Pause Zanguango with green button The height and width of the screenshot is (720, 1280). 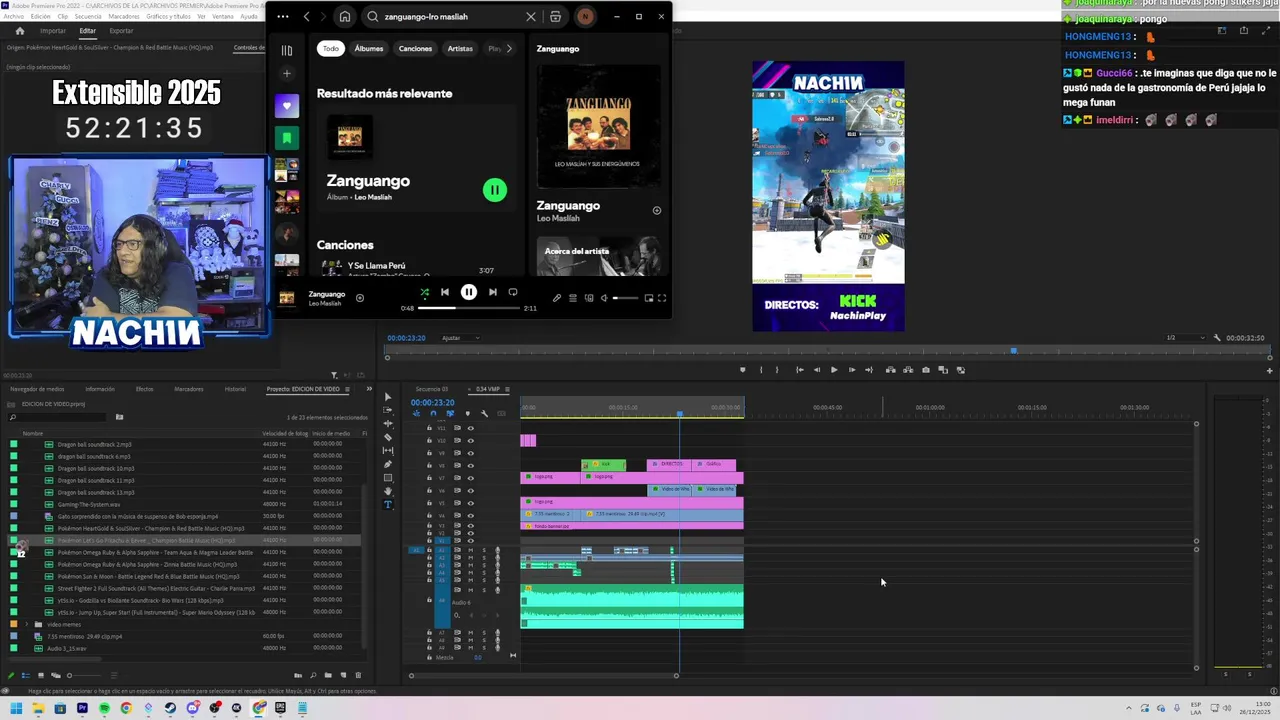tap(495, 190)
